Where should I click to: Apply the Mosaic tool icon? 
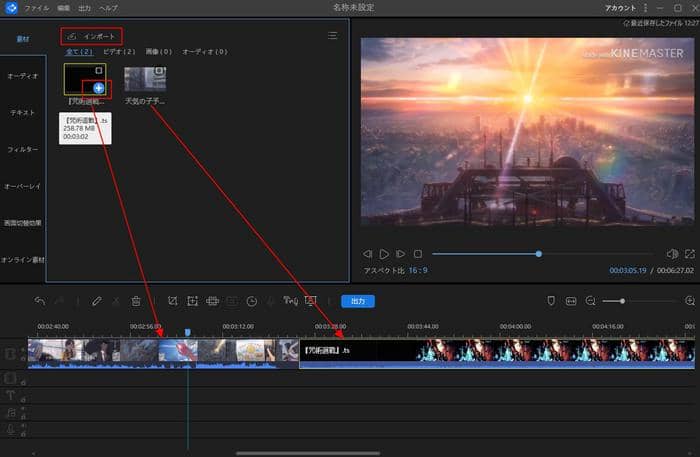coord(212,301)
